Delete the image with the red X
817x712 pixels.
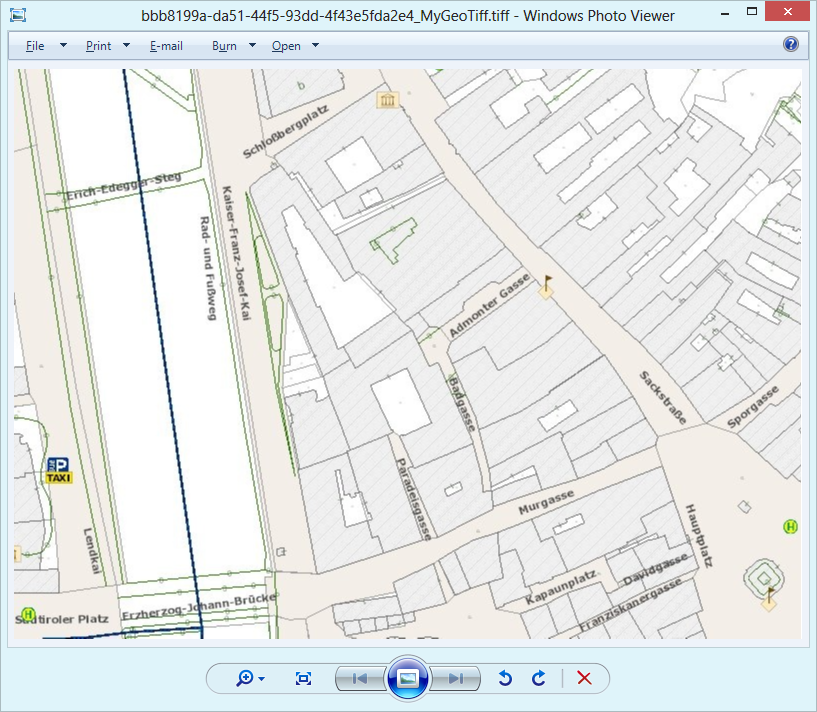[x=585, y=678]
